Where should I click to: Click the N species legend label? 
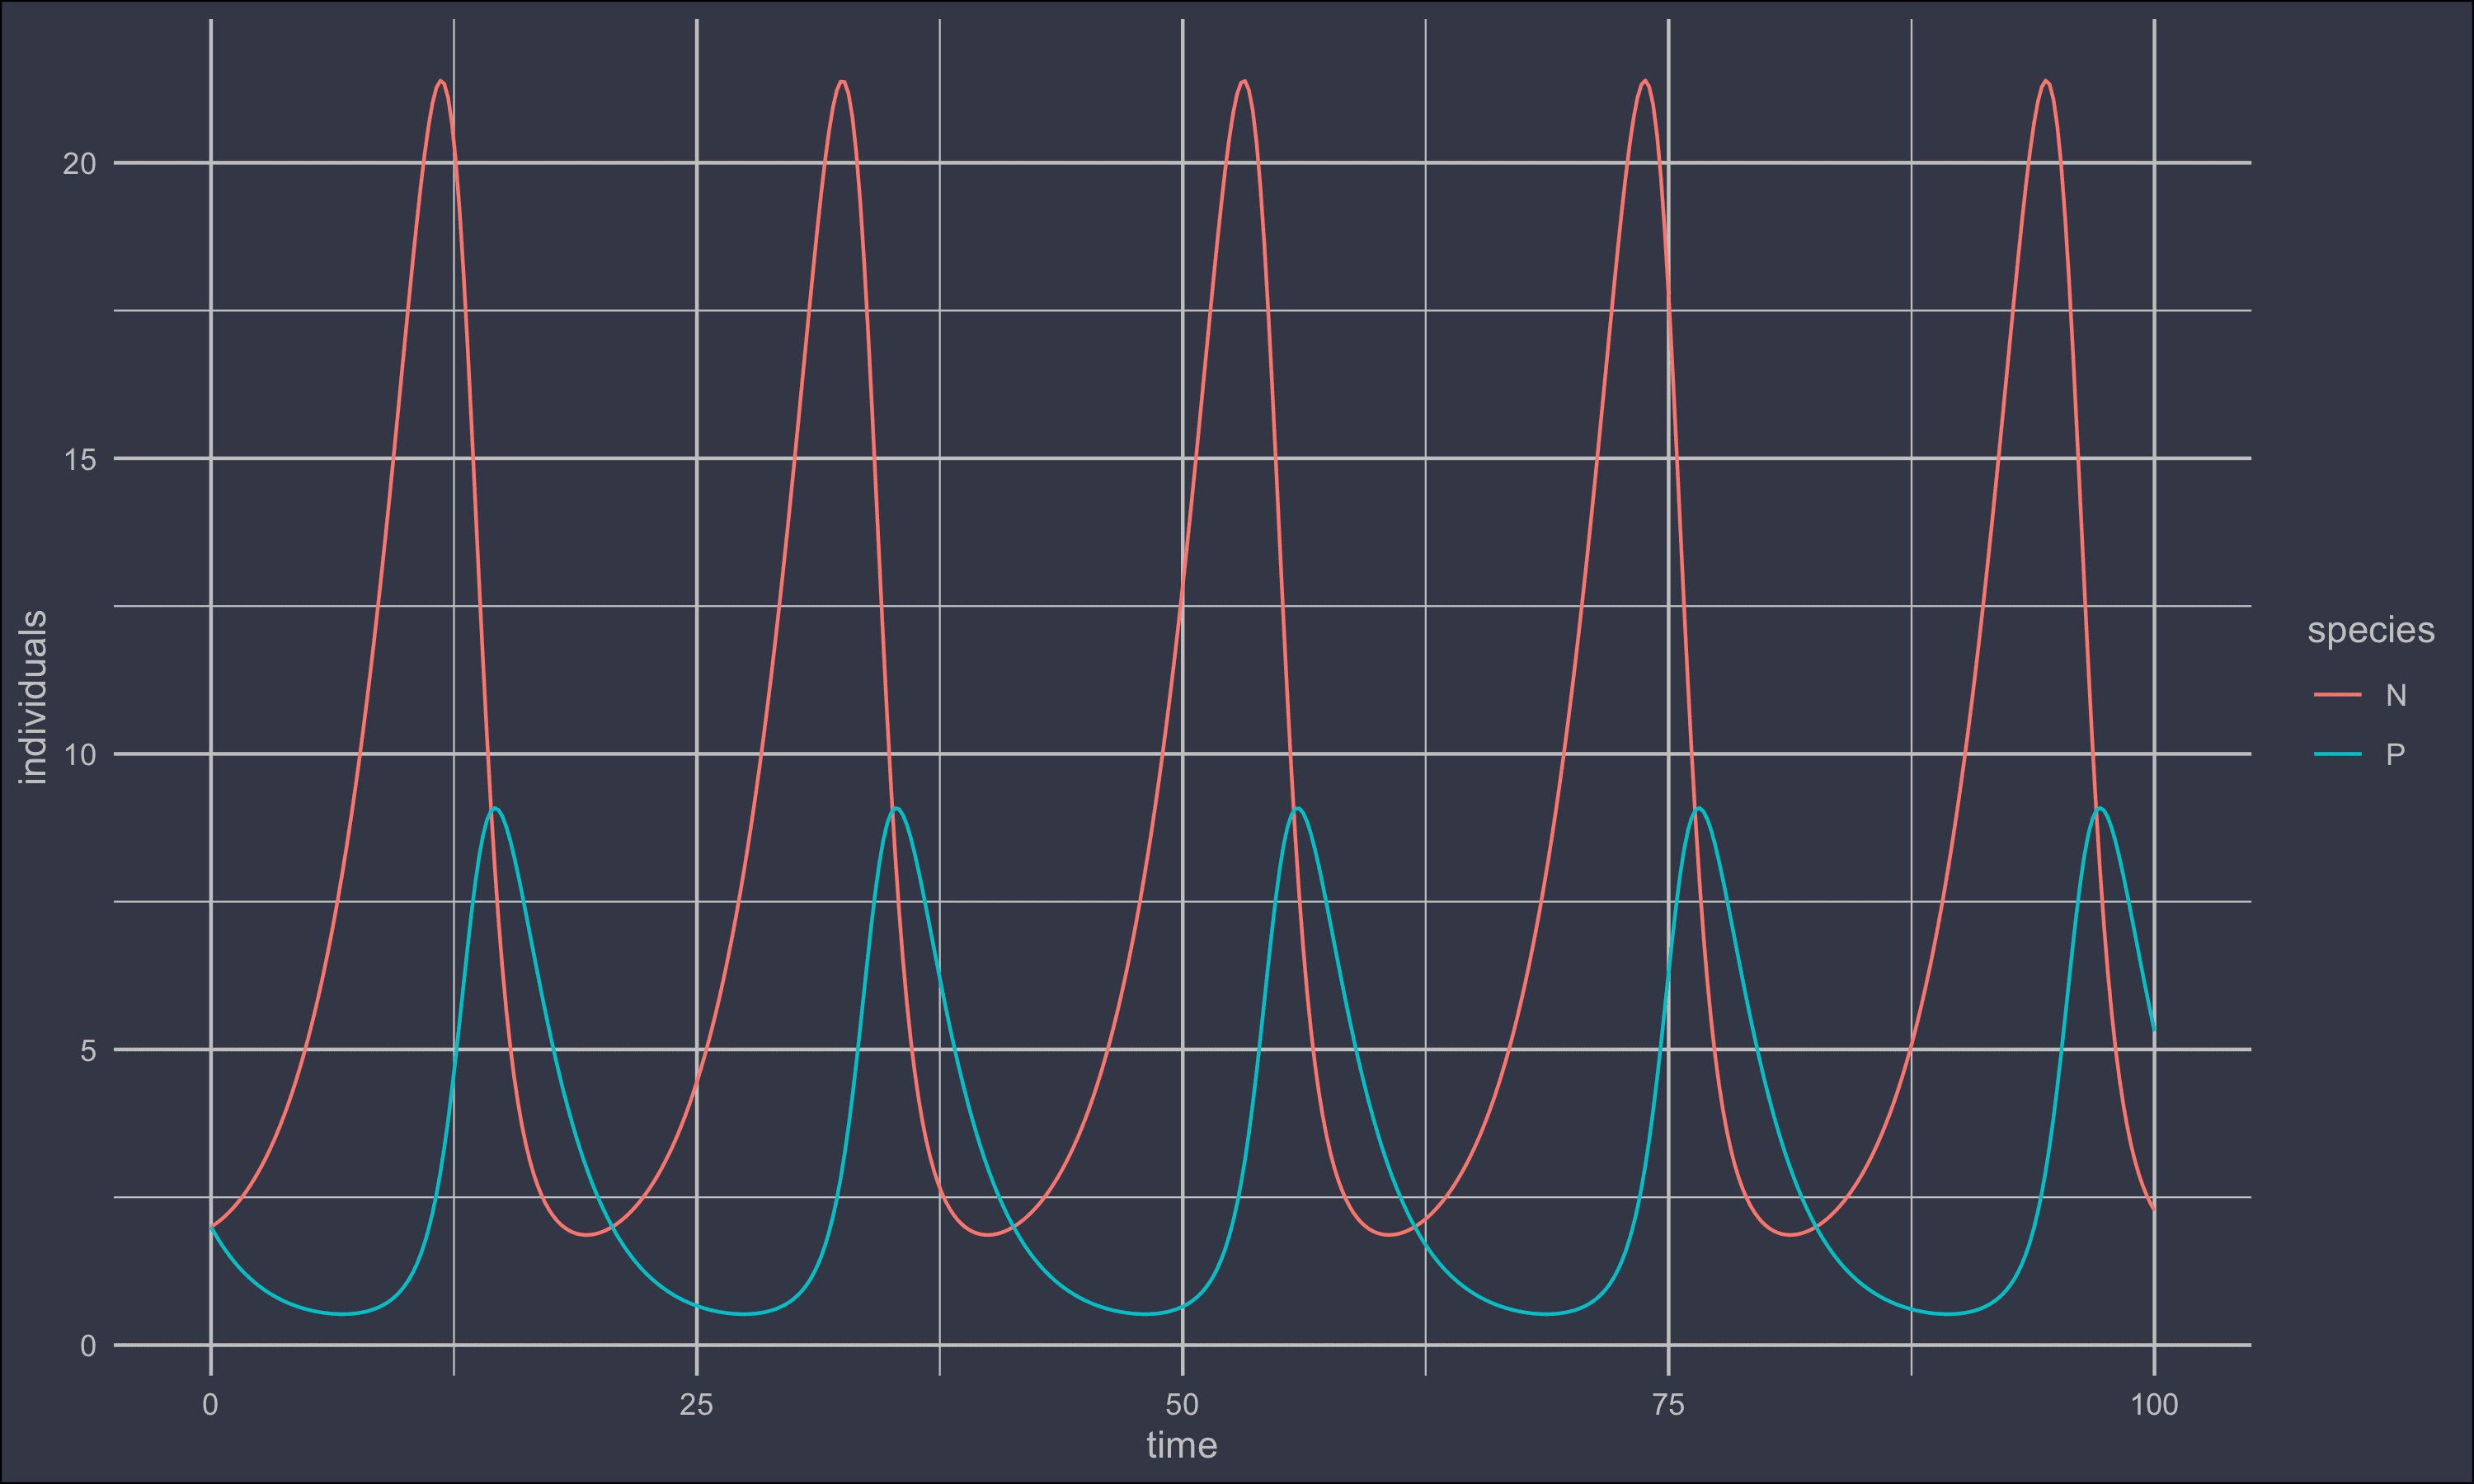(x=2396, y=695)
